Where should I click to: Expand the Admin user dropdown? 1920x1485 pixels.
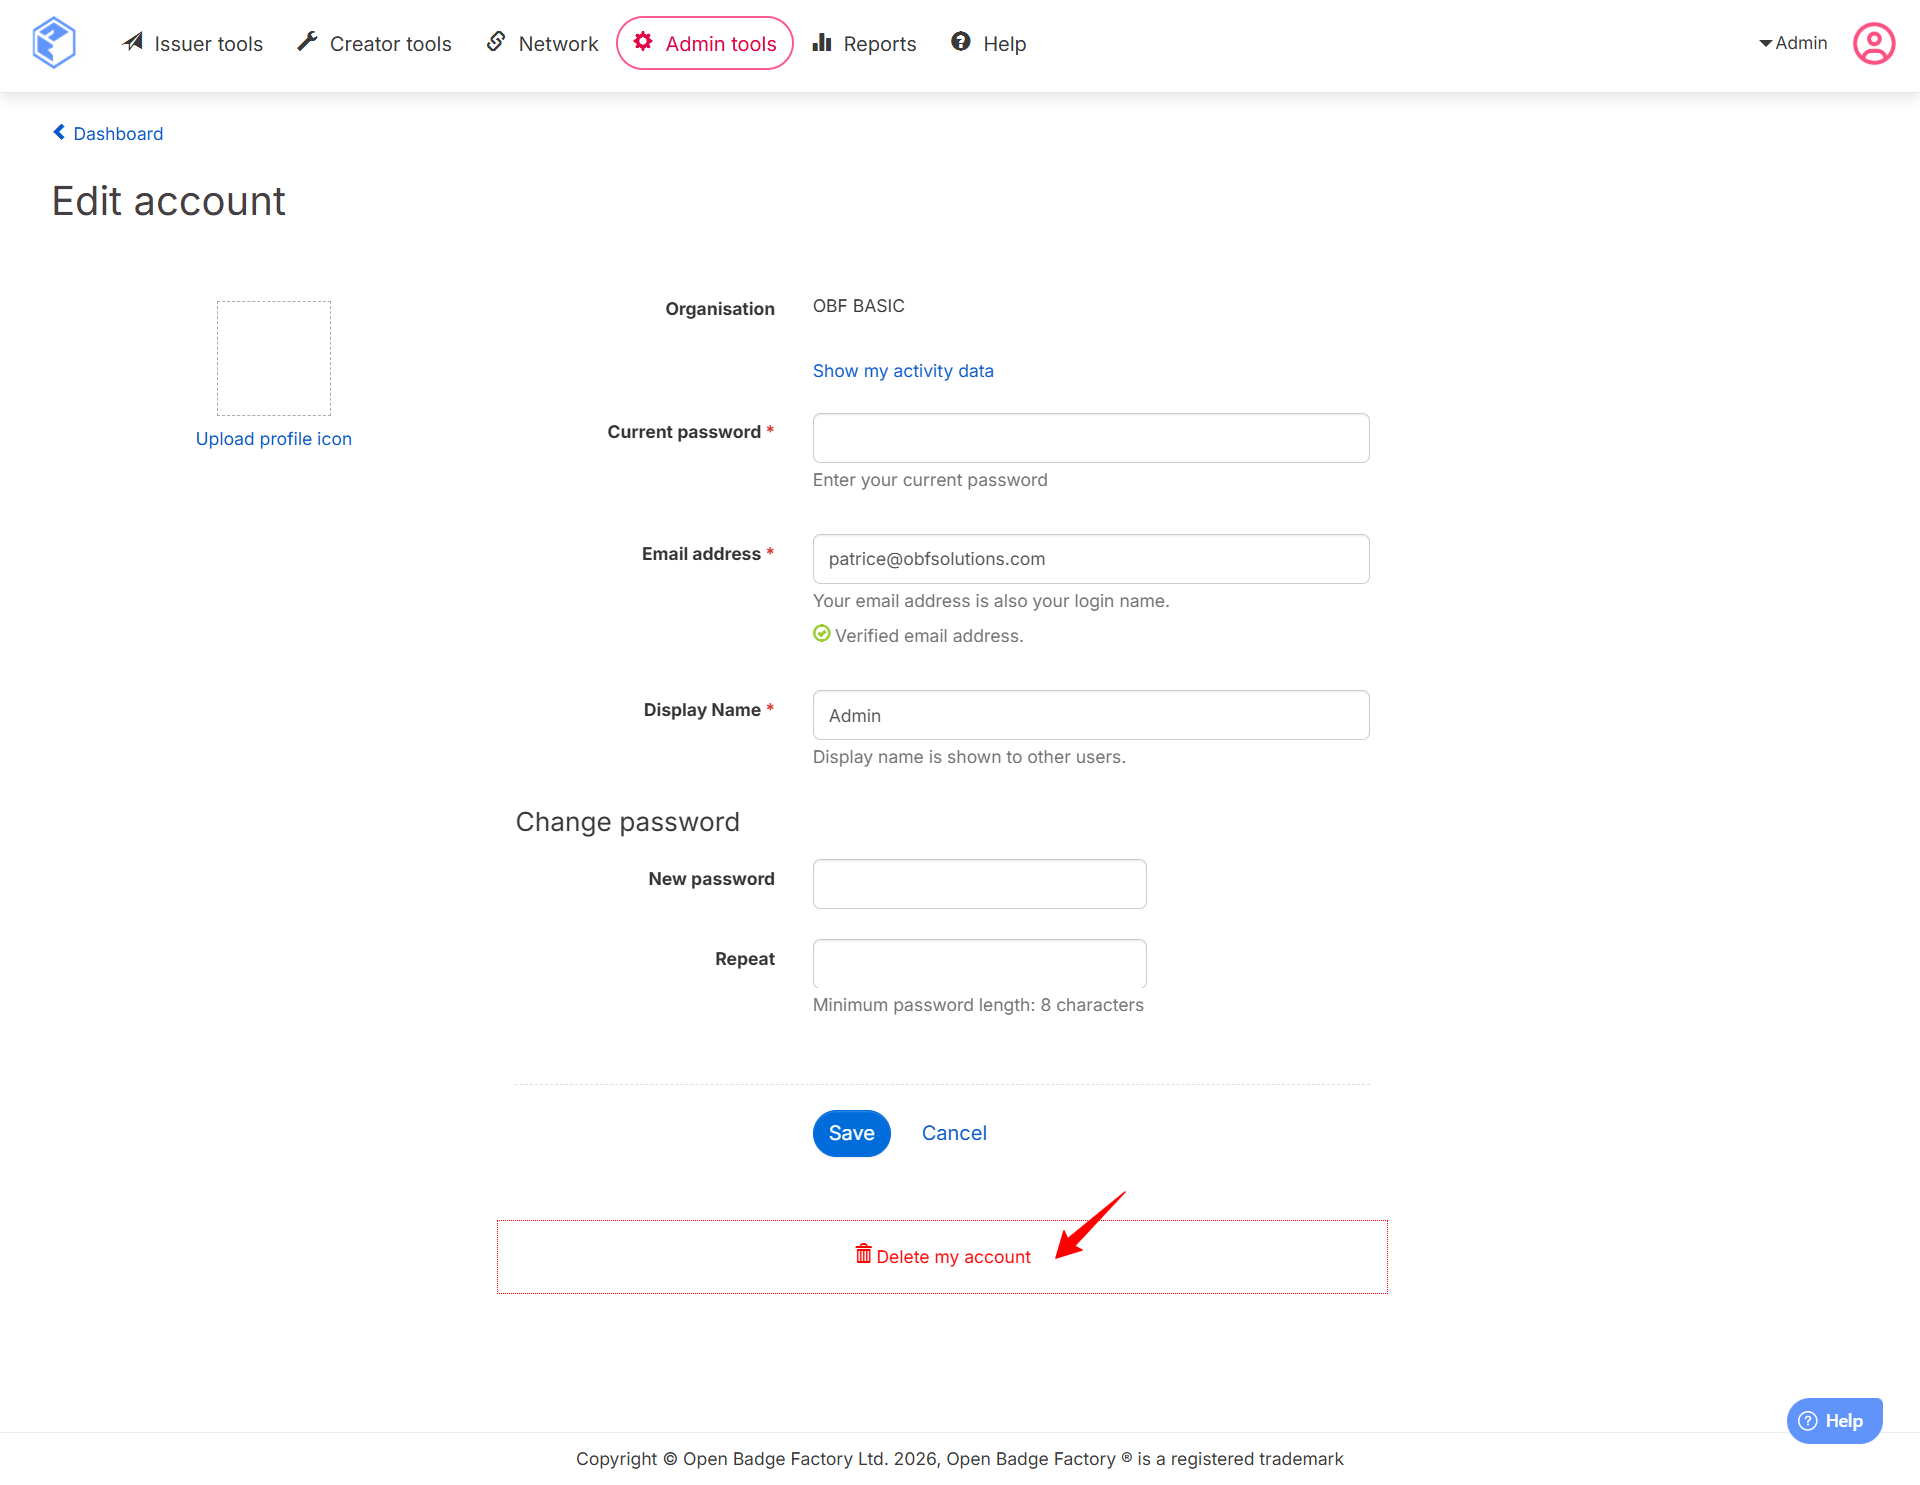[x=1792, y=43]
